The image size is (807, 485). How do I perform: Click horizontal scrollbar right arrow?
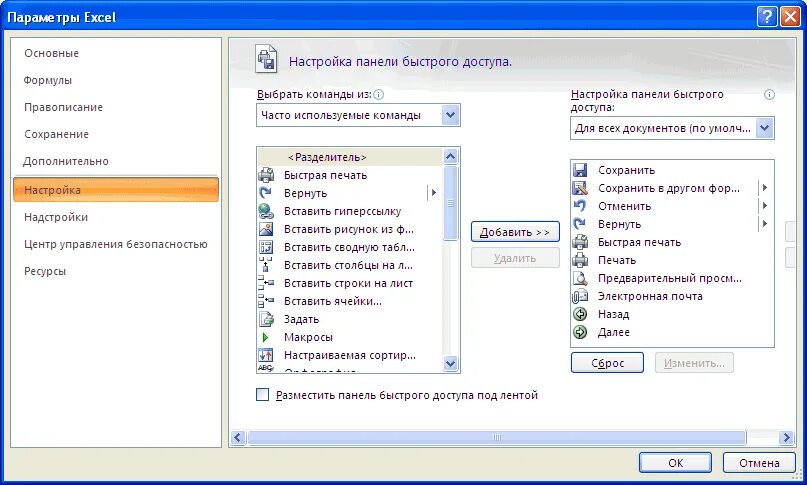[x=786, y=438]
